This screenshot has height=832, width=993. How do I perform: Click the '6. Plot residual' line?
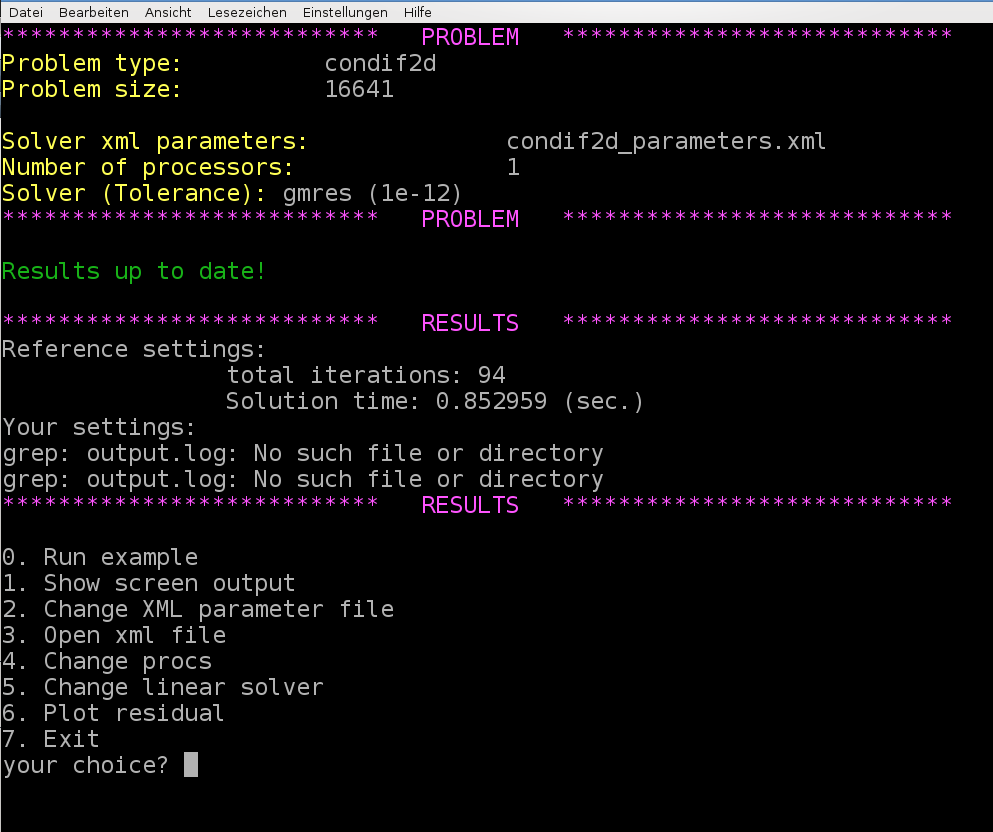pyautogui.click(x=113, y=713)
